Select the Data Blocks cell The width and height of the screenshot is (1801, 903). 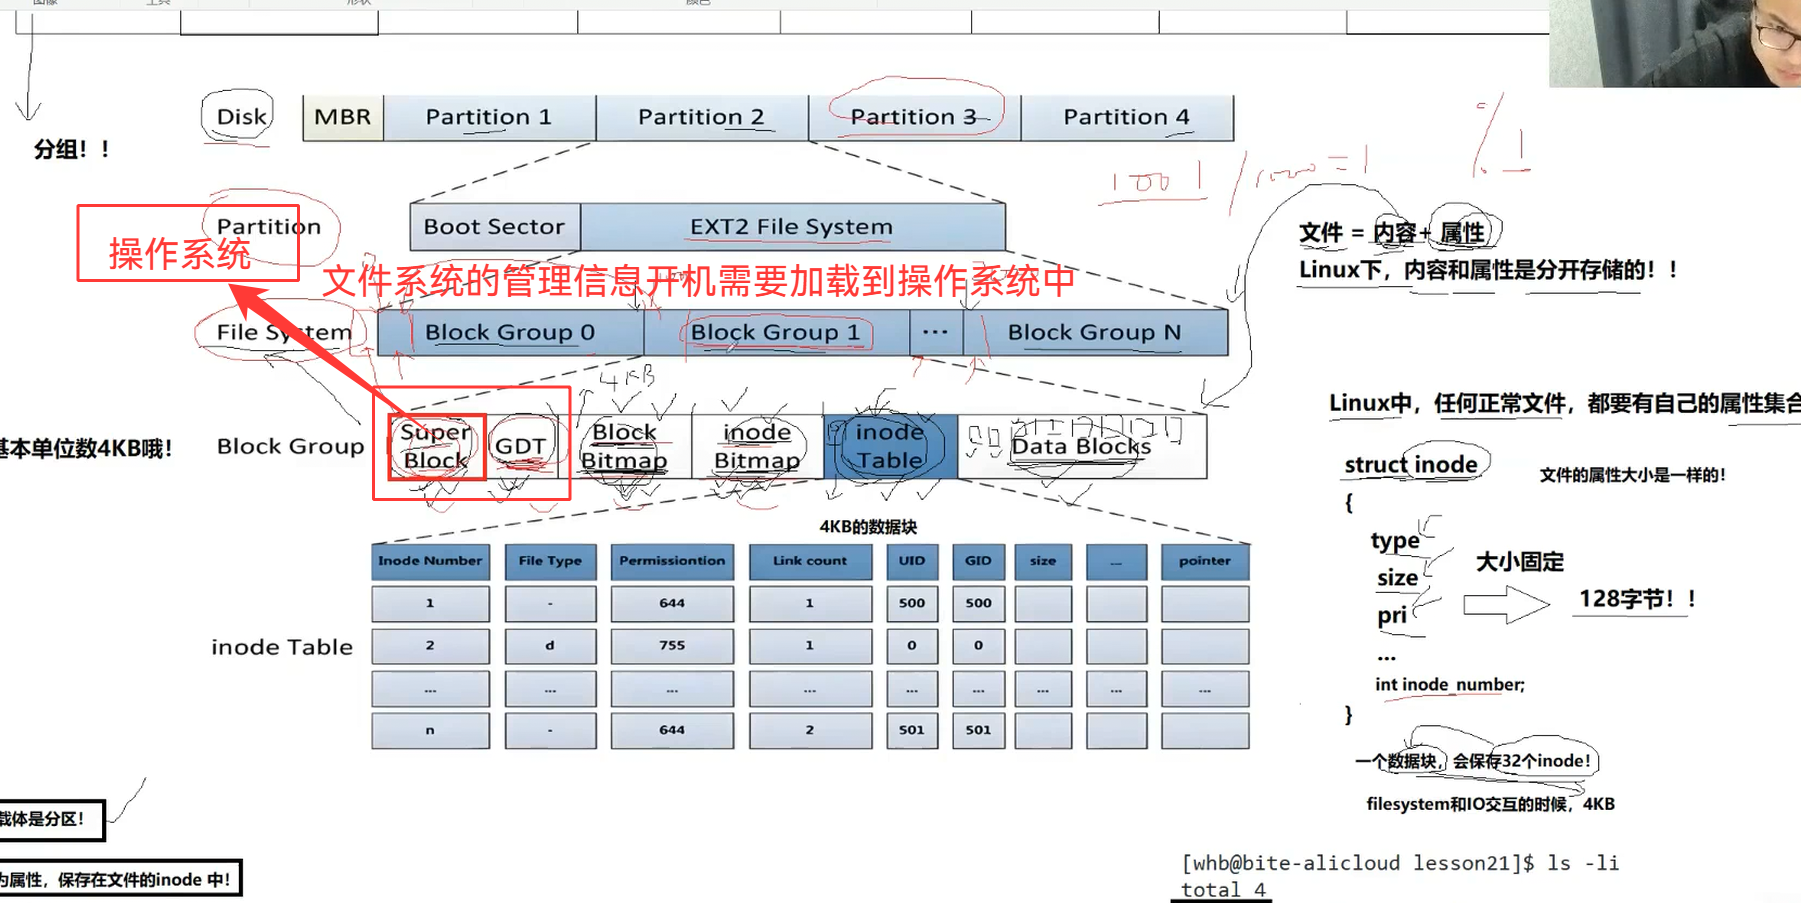tap(1081, 446)
